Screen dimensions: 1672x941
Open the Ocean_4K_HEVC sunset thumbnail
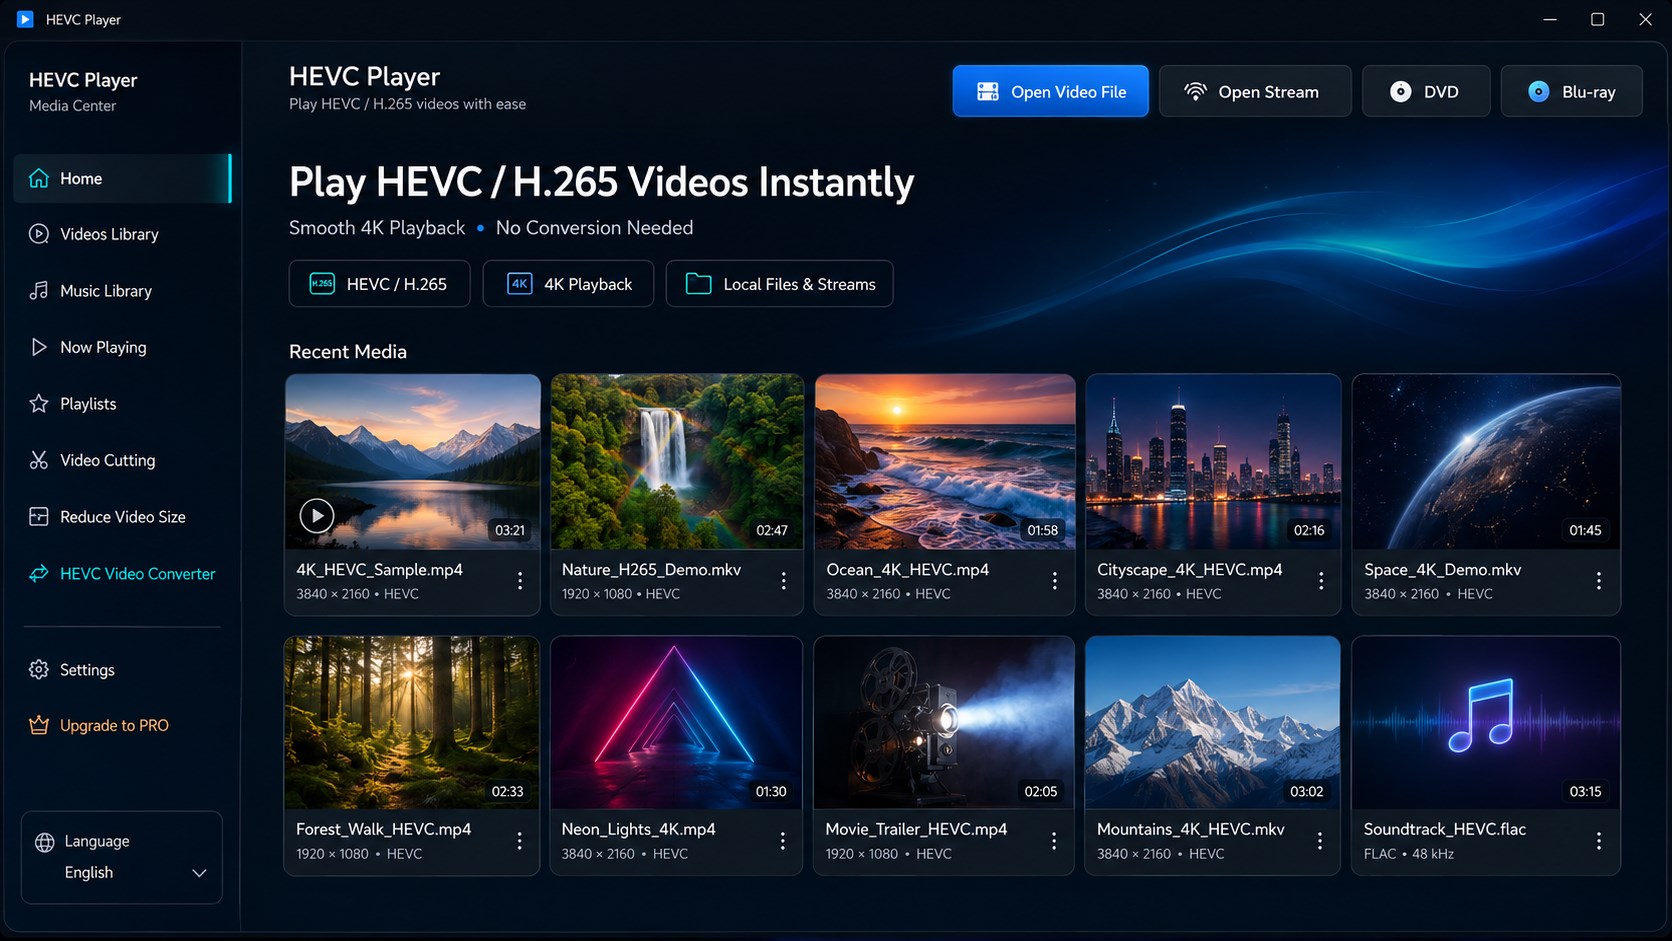[945, 462]
